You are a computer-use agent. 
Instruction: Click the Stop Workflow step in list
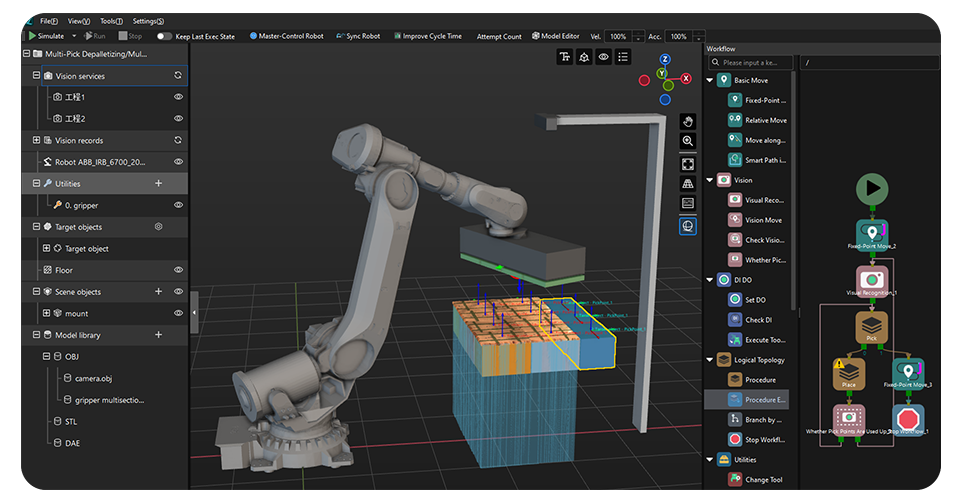pyautogui.click(x=765, y=439)
